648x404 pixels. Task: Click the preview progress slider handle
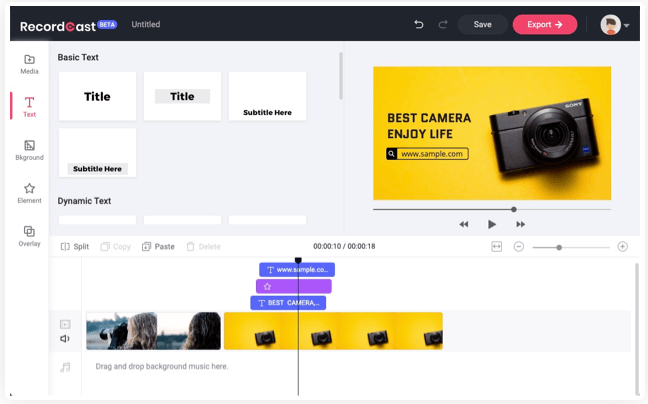(x=514, y=209)
